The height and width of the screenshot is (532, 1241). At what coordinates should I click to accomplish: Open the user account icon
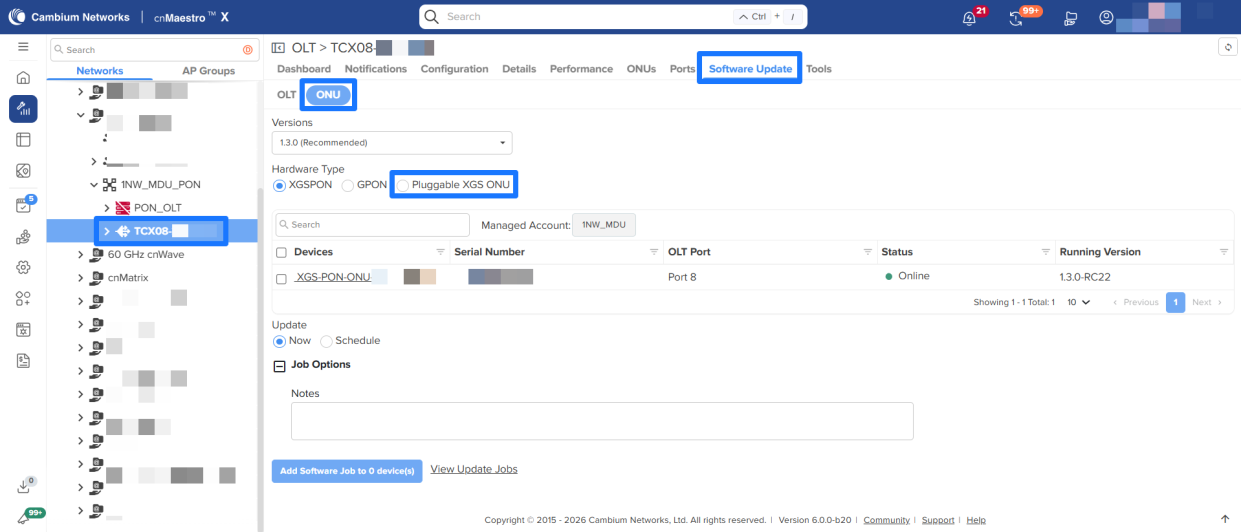pos(1106,18)
